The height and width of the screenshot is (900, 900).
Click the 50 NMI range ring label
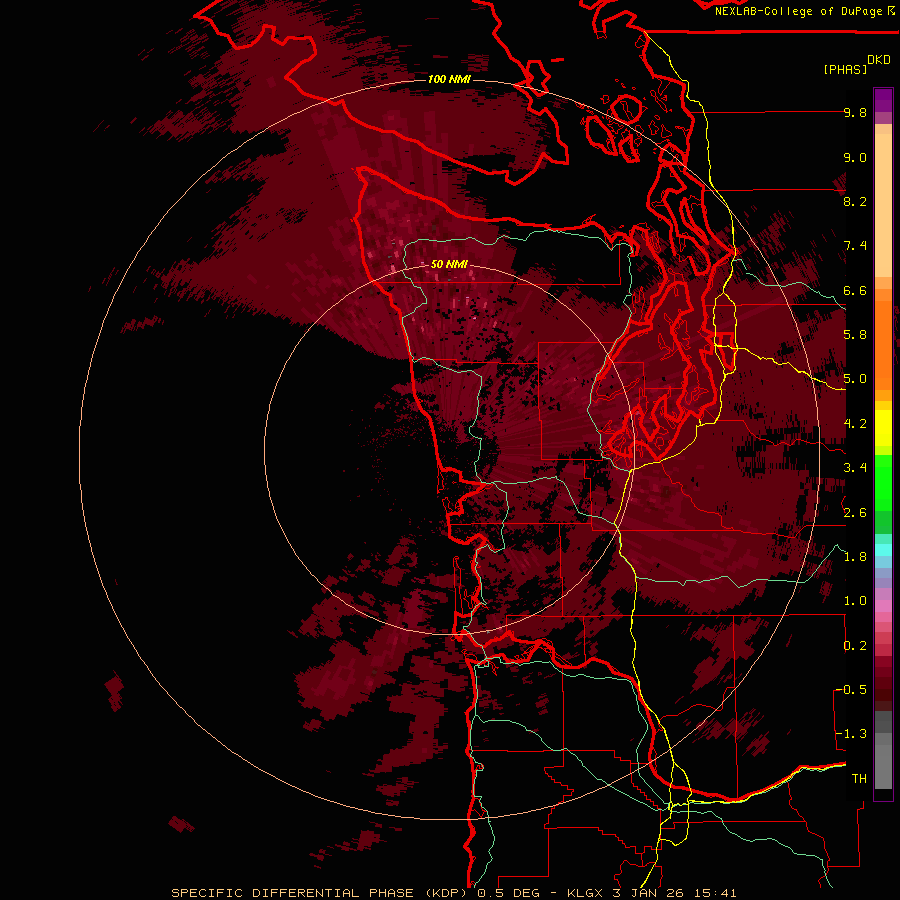449,265
